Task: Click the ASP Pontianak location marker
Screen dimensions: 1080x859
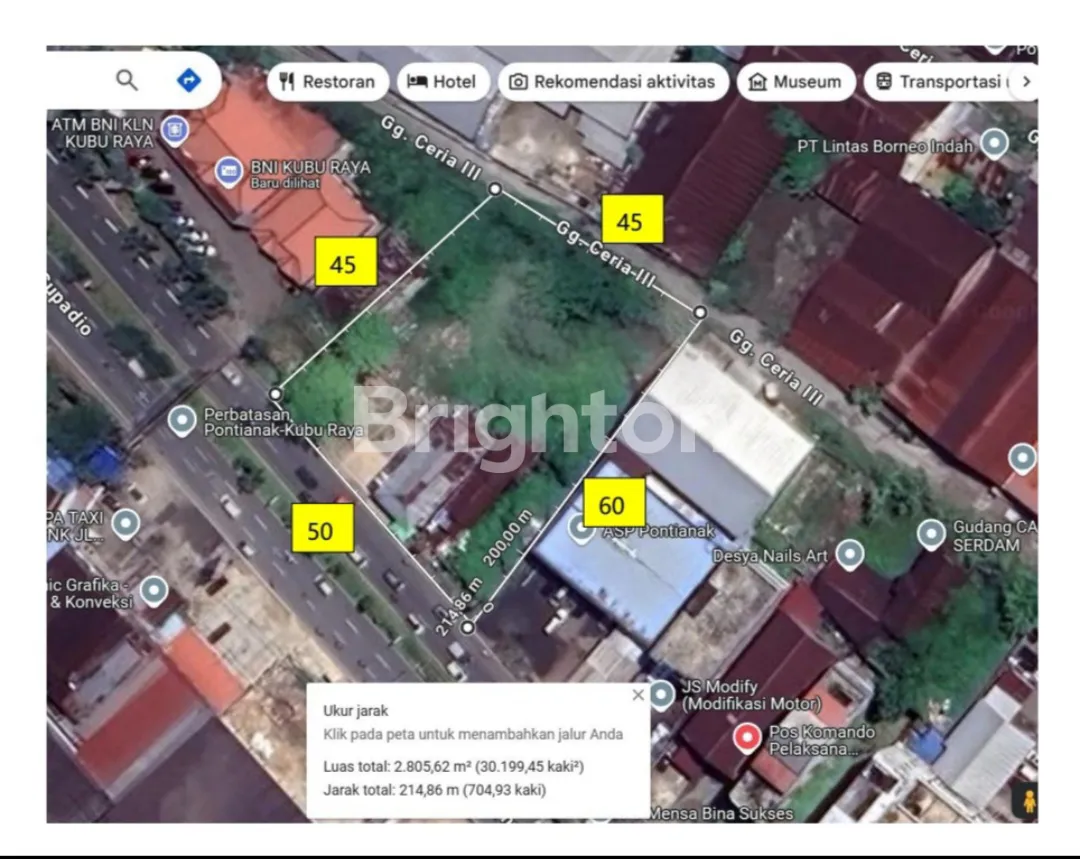Action: (581, 528)
